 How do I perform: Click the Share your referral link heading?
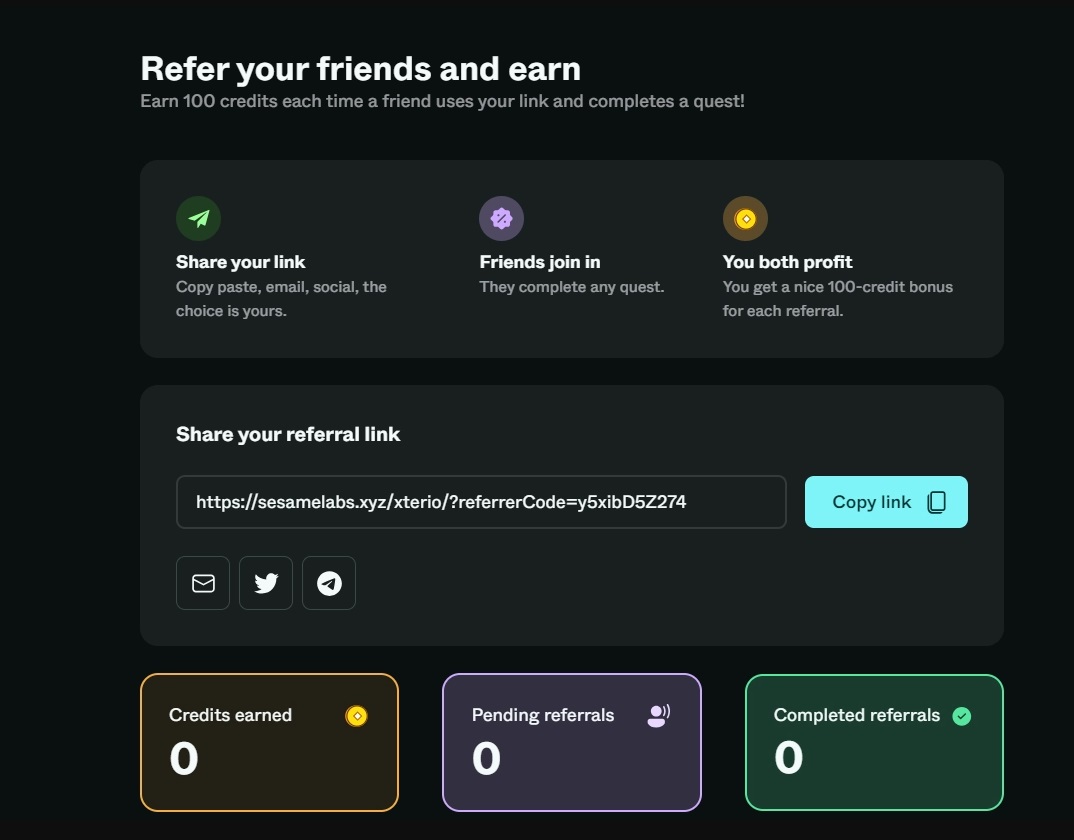click(x=288, y=434)
